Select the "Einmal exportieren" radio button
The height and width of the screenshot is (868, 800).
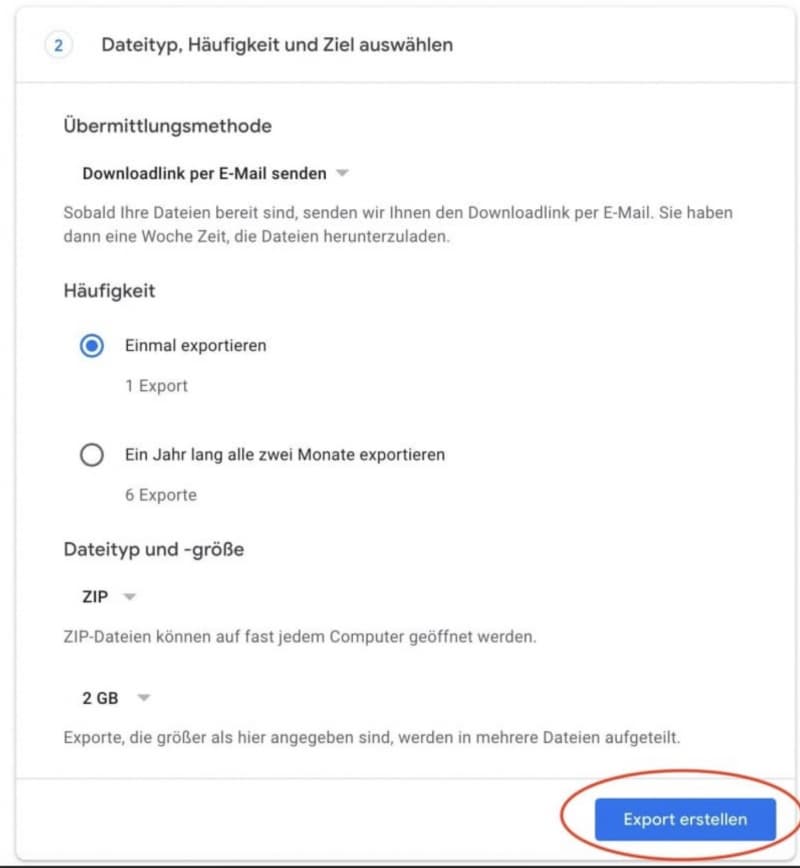point(92,346)
